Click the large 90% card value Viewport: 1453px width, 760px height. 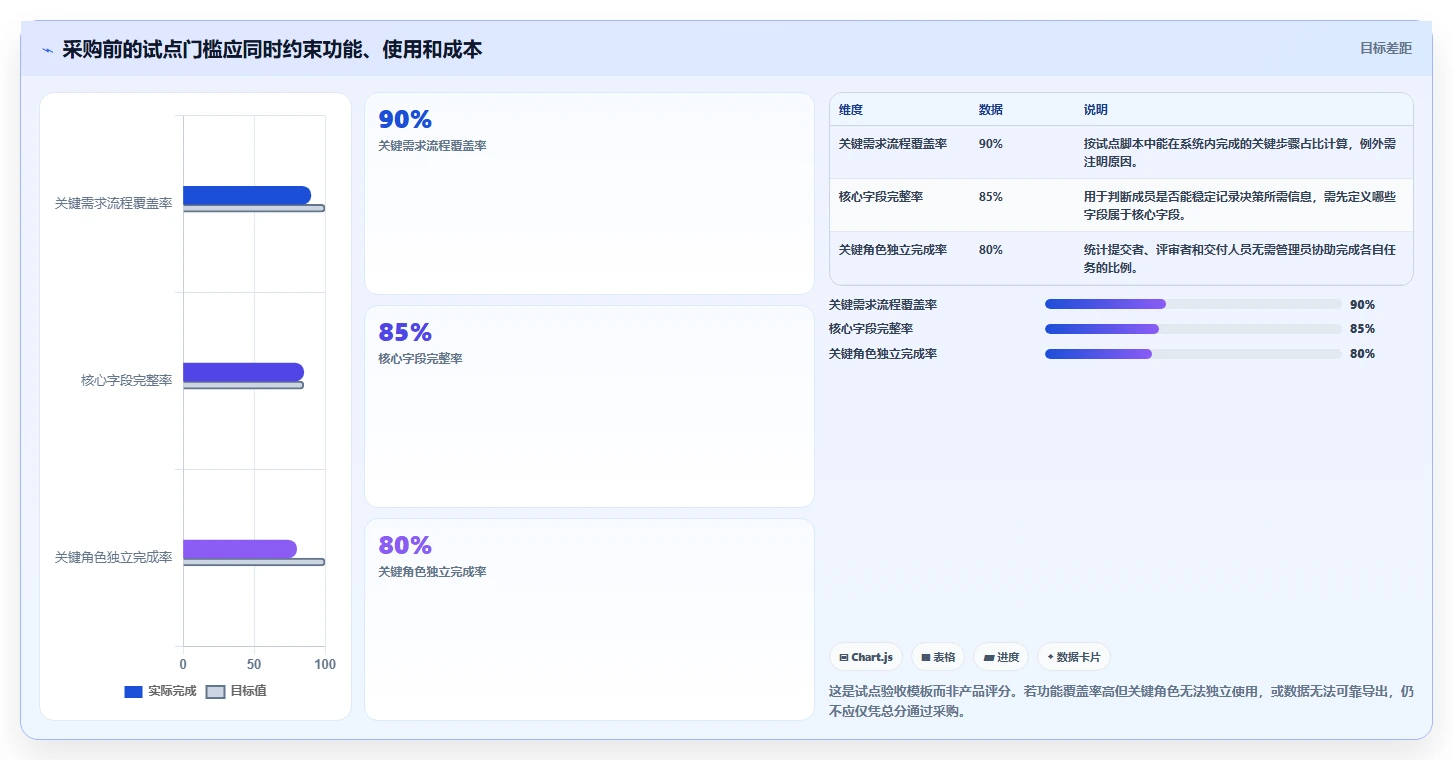tap(405, 120)
